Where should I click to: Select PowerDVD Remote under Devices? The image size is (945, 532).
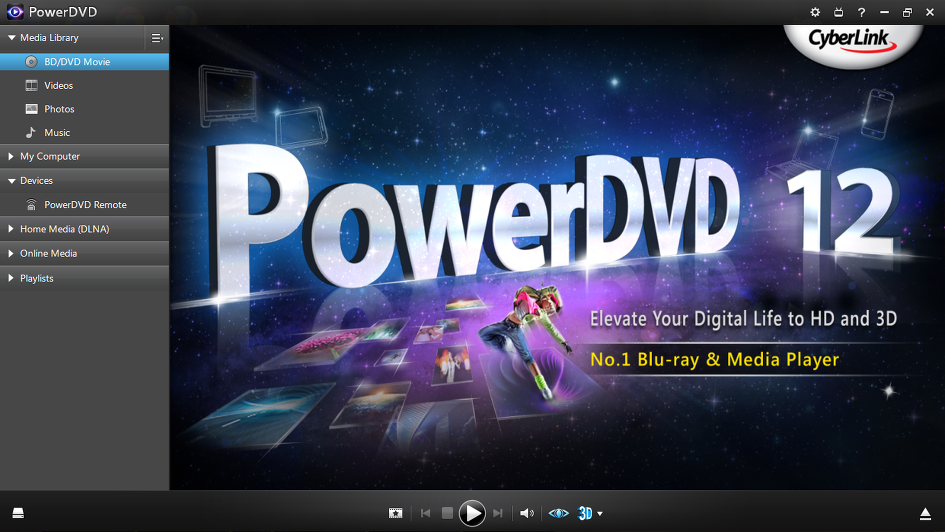point(84,205)
